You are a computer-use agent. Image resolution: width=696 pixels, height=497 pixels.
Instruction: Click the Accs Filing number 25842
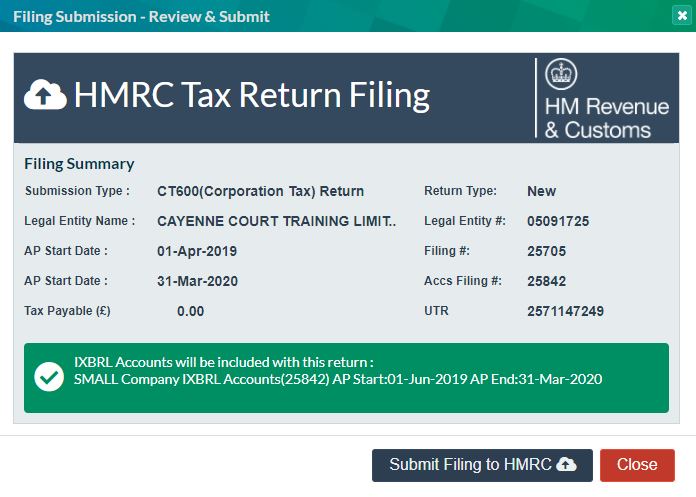[547, 281]
